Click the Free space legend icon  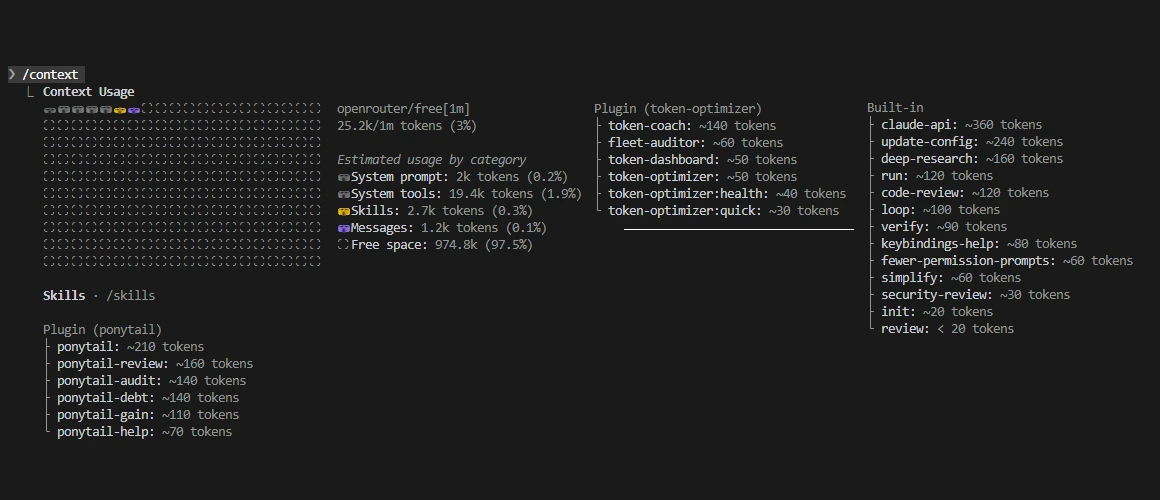point(343,245)
